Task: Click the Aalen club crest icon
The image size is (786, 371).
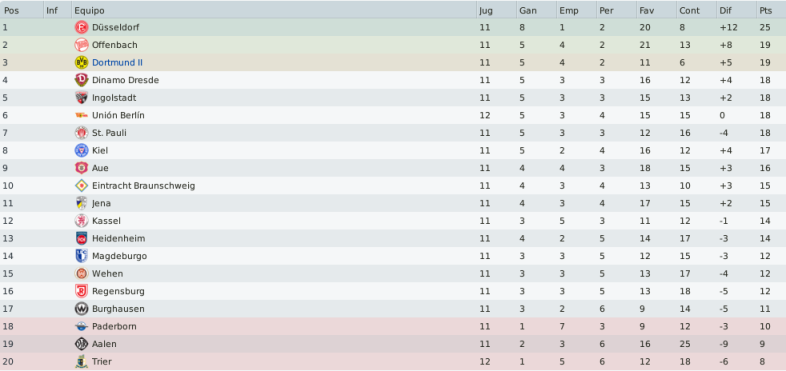Action: 81,344
